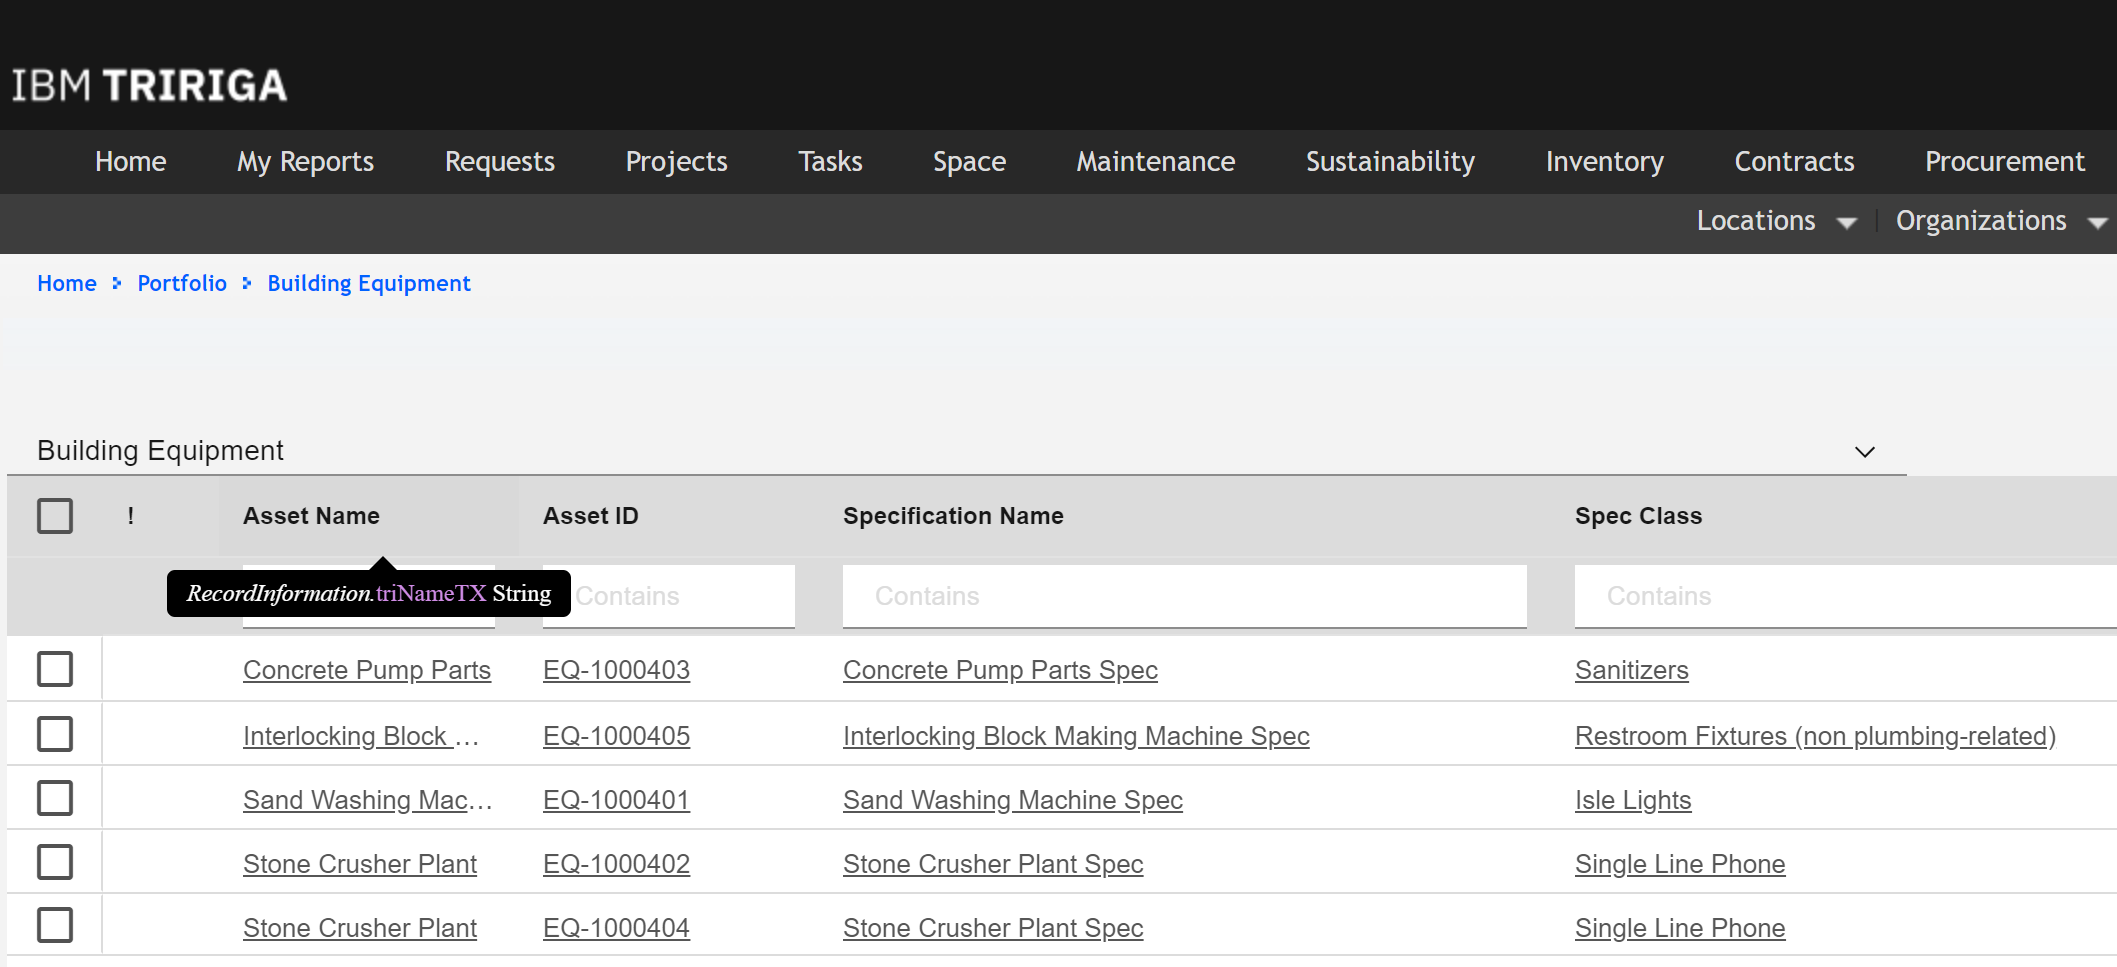Open the Inventory menu
The image size is (2117, 967).
coord(1604,161)
